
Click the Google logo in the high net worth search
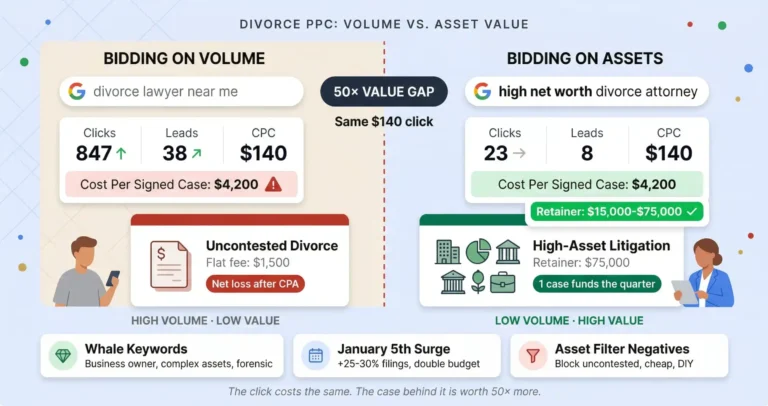483,92
